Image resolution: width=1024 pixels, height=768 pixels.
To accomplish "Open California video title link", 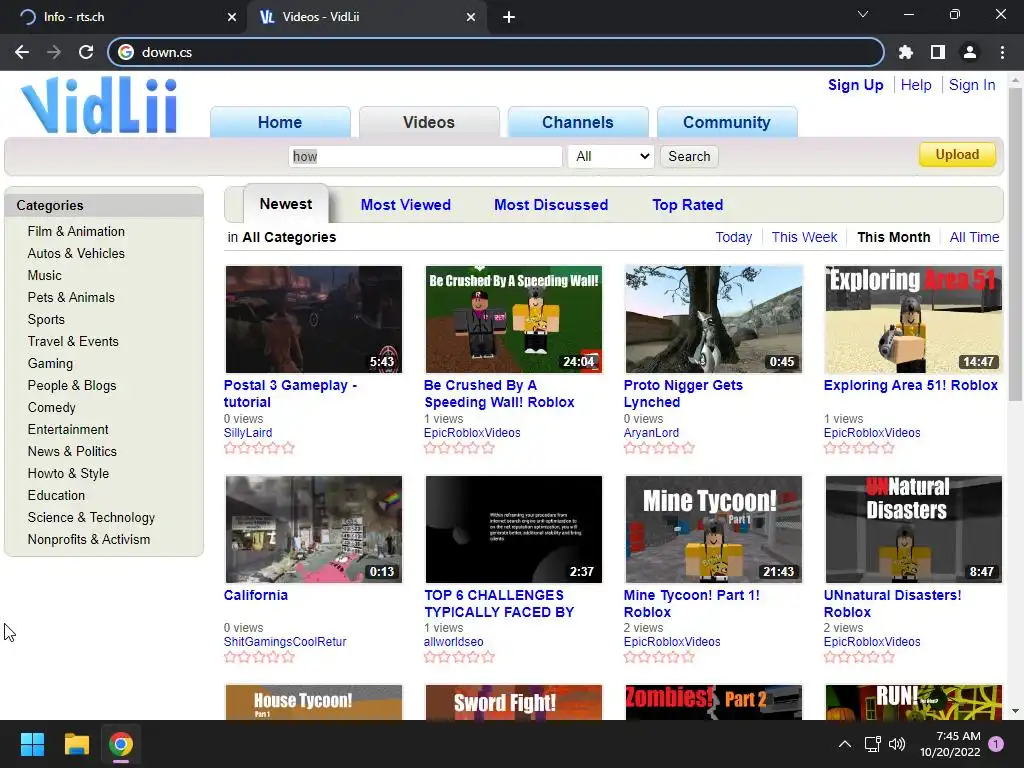I will [x=255, y=595].
